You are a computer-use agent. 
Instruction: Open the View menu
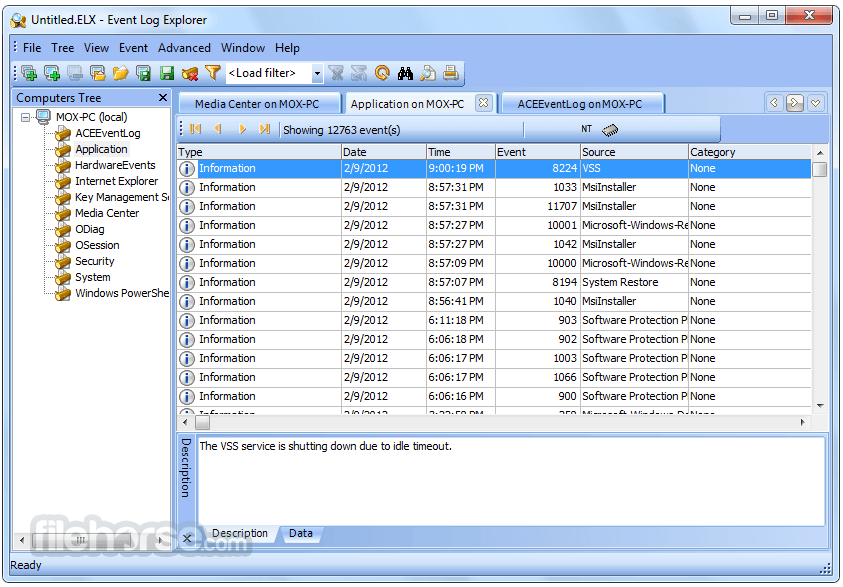pyautogui.click(x=96, y=48)
